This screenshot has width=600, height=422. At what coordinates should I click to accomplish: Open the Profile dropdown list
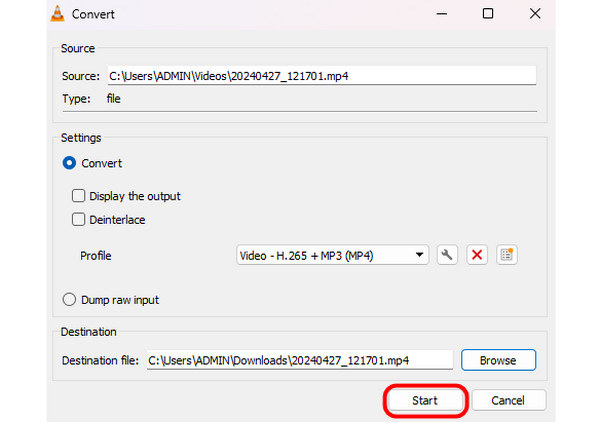tap(332, 255)
